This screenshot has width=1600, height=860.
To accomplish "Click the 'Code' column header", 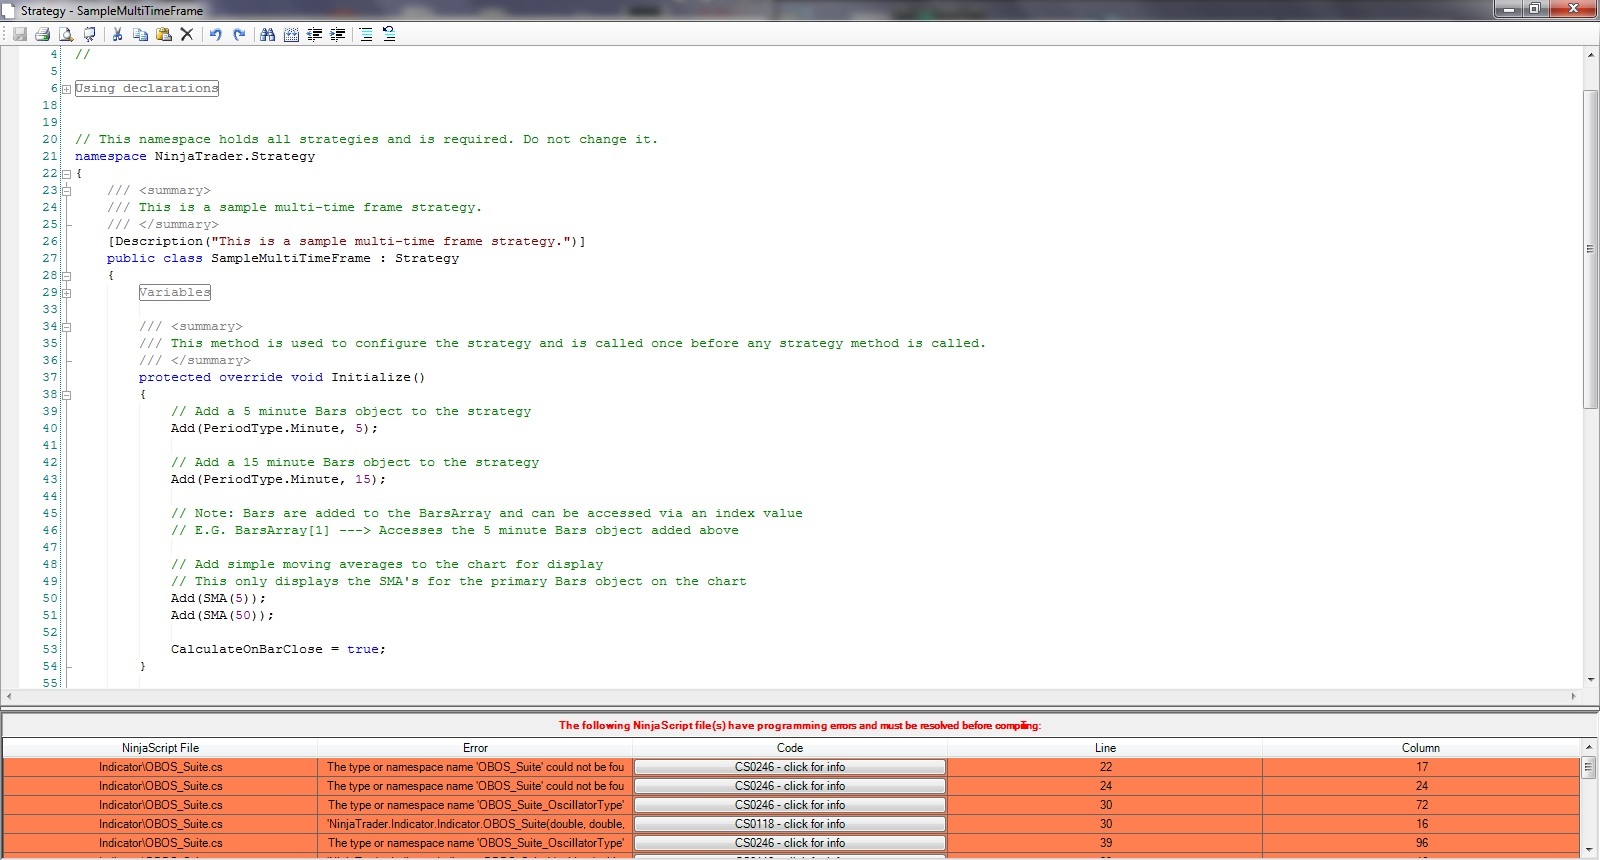I will point(790,748).
